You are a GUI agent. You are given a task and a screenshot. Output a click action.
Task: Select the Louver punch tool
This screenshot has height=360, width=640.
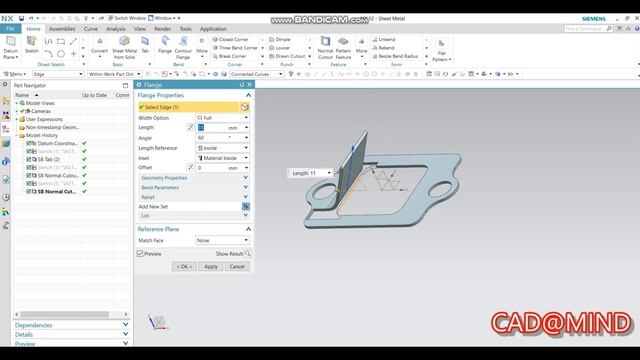pyautogui.click(x=280, y=48)
